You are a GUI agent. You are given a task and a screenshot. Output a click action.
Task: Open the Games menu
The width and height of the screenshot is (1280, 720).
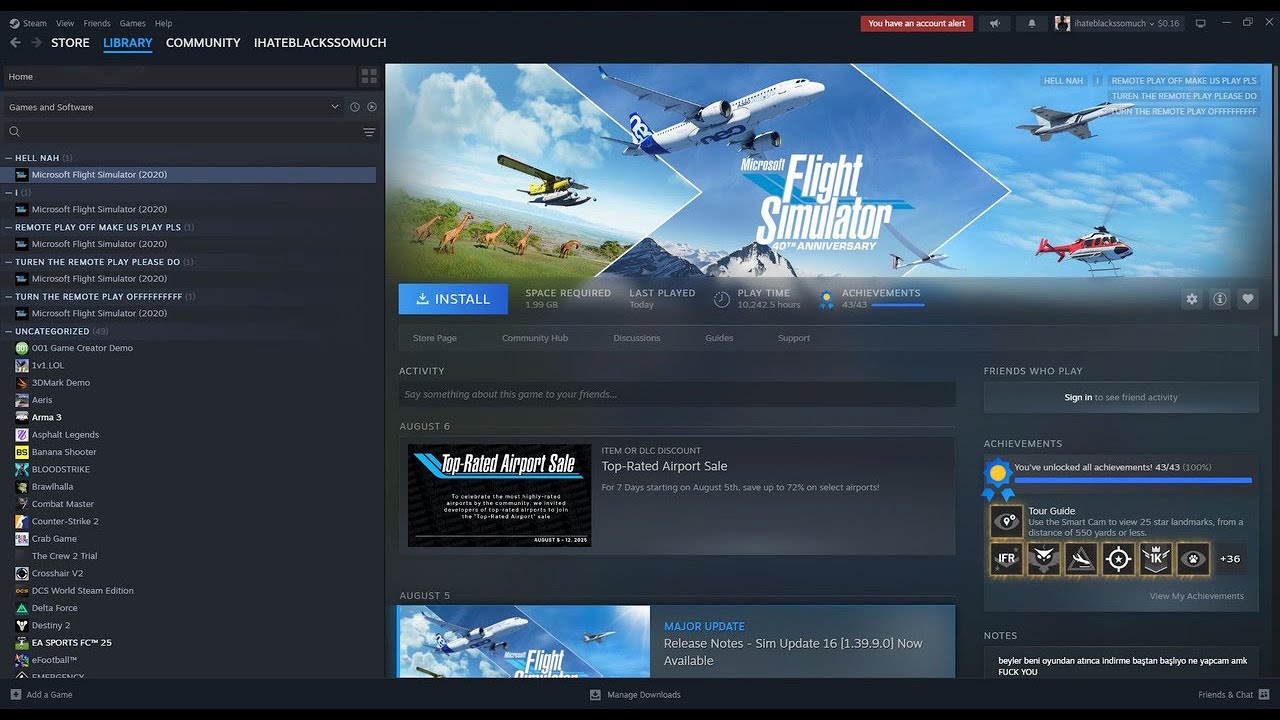pos(132,23)
